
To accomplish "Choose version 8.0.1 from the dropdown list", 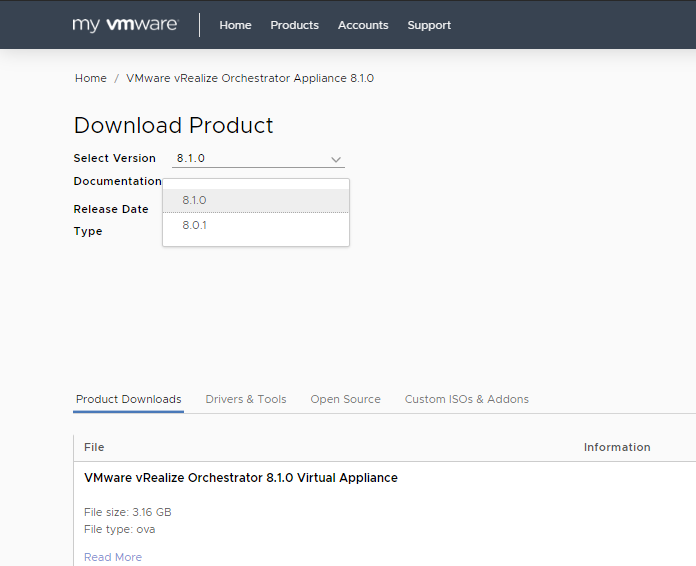I will pyautogui.click(x=256, y=225).
